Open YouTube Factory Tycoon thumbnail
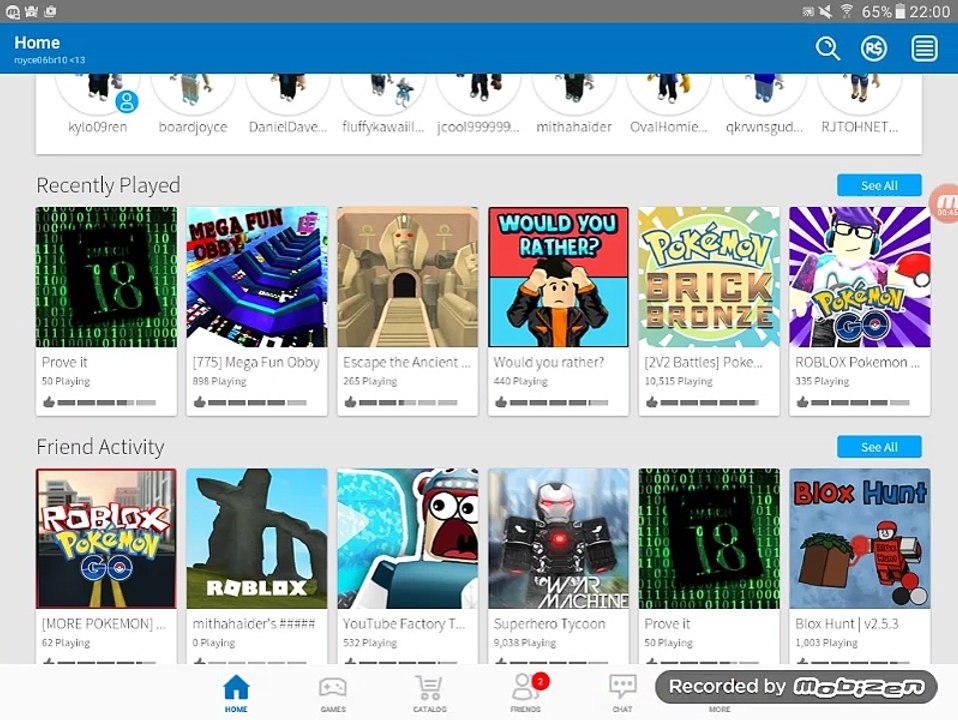 pyautogui.click(x=408, y=538)
